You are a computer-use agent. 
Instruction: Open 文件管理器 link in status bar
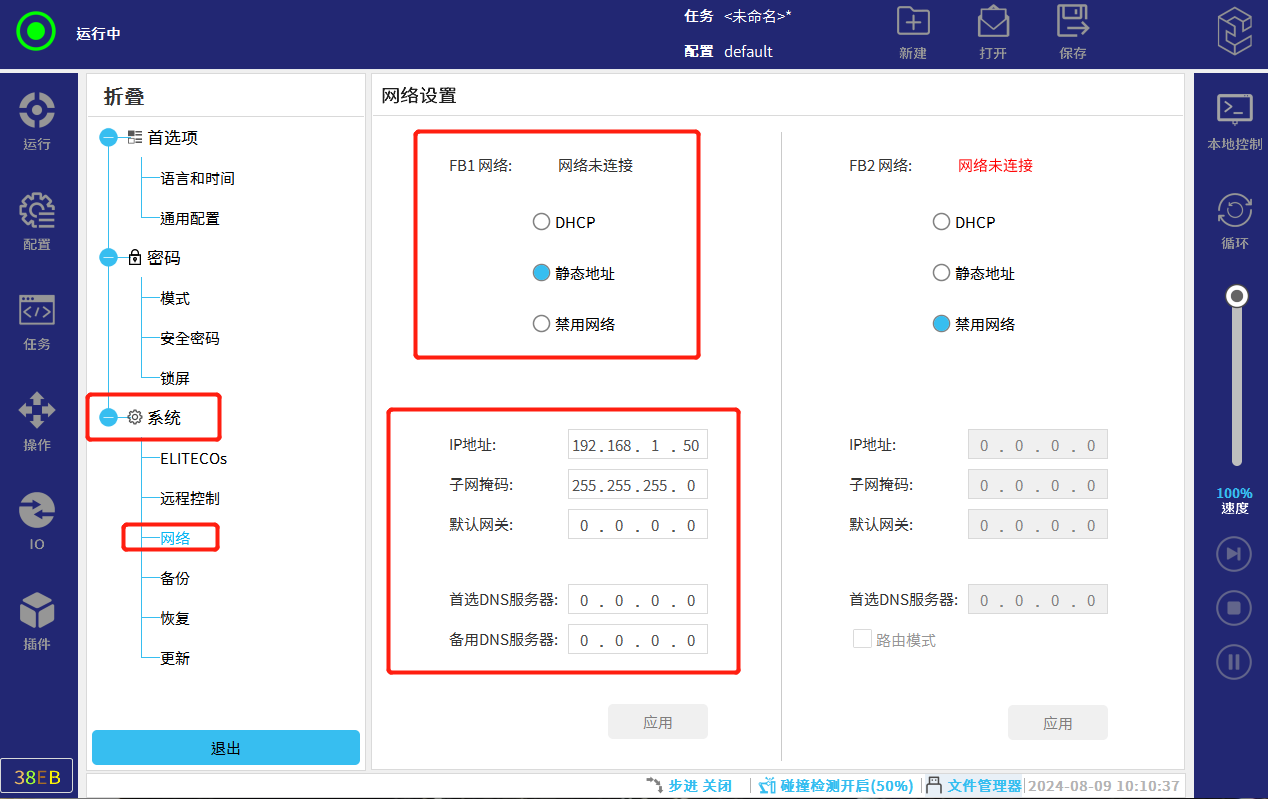983,786
